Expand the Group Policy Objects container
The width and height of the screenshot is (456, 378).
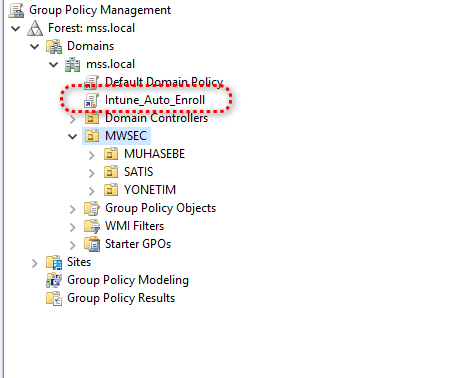click(x=73, y=209)
